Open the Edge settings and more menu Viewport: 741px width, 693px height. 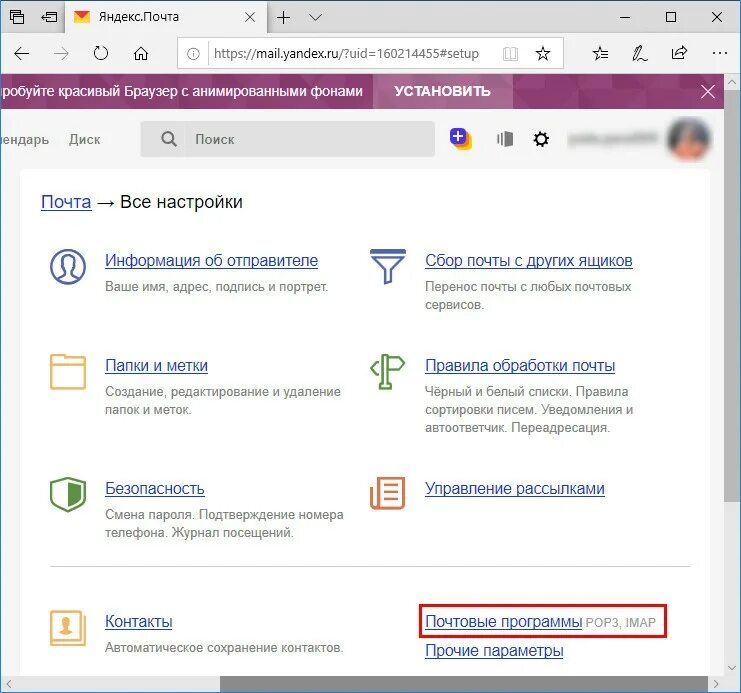[x=719, y=53]
